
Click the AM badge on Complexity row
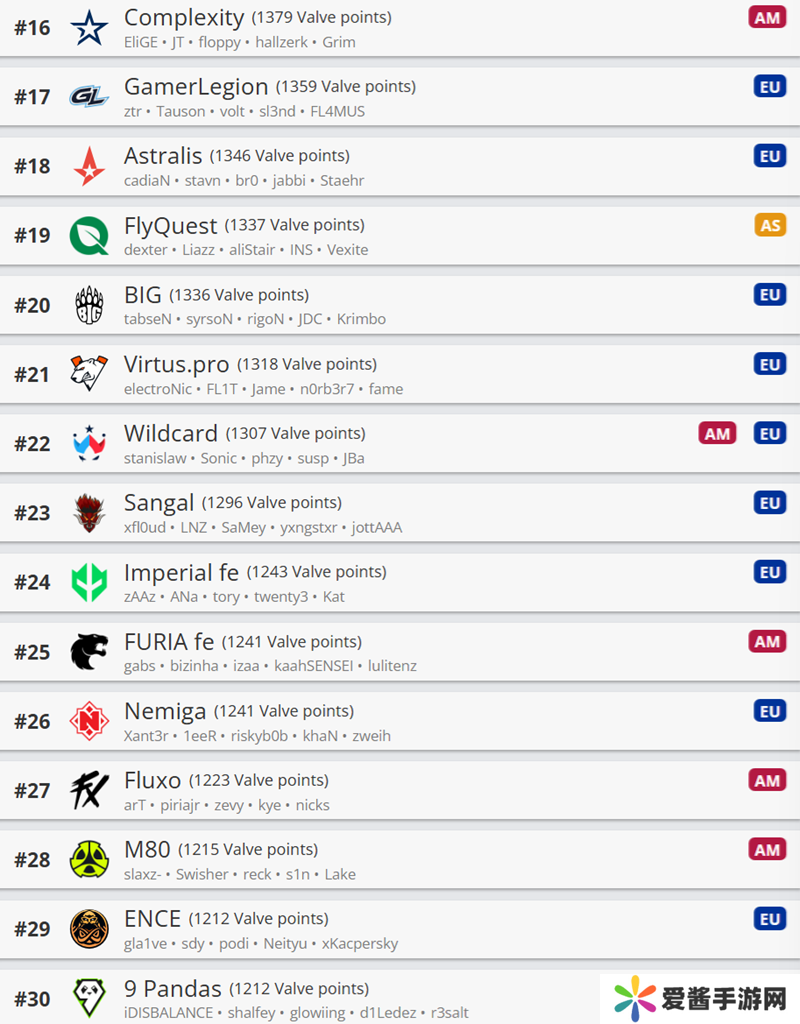pos(767,18)
